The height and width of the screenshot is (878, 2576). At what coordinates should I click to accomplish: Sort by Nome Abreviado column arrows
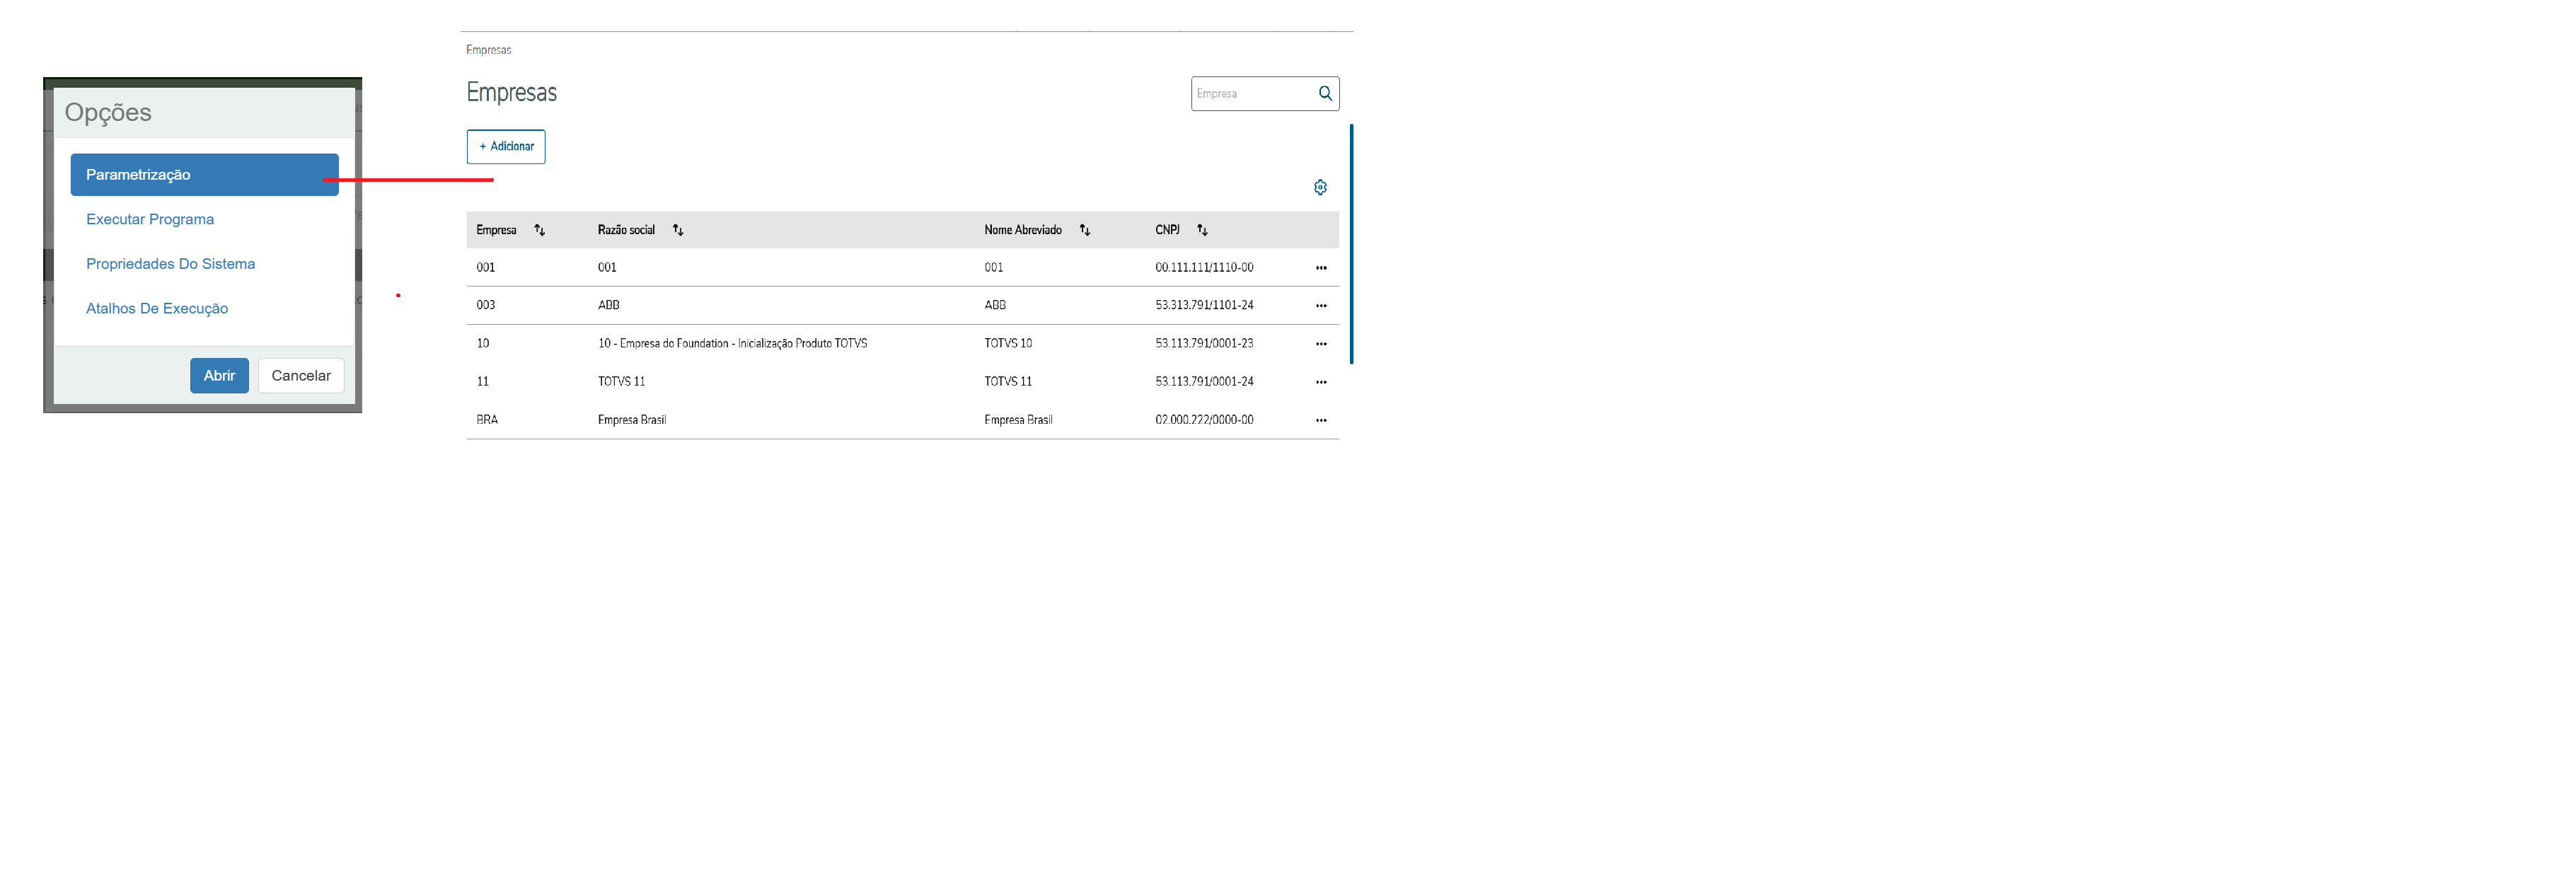pos(1084,230)
